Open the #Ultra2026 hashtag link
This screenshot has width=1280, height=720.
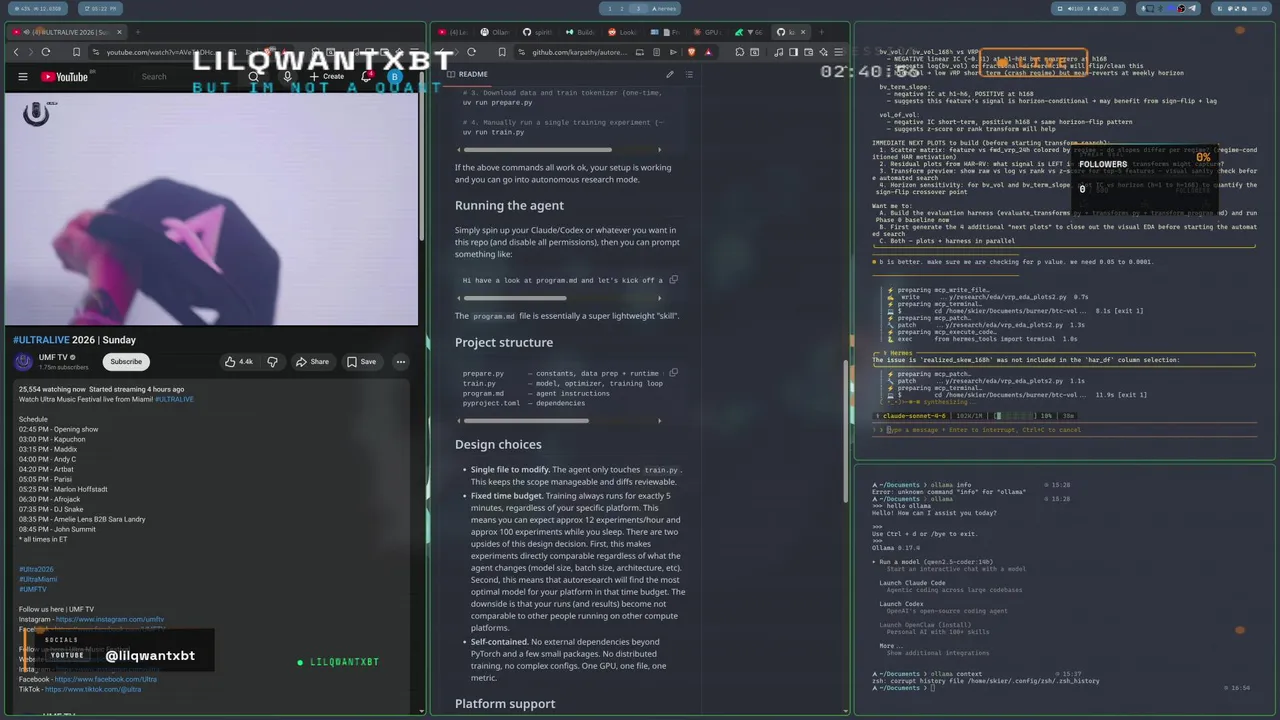click(36, 570)
